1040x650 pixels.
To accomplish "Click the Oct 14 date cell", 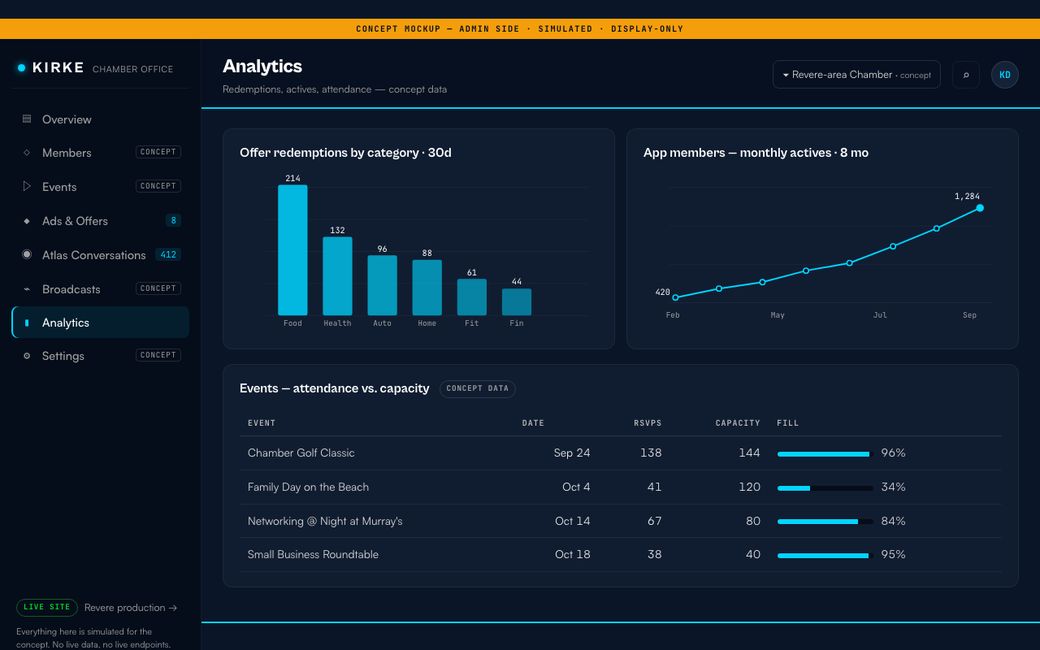I will 572,521.
